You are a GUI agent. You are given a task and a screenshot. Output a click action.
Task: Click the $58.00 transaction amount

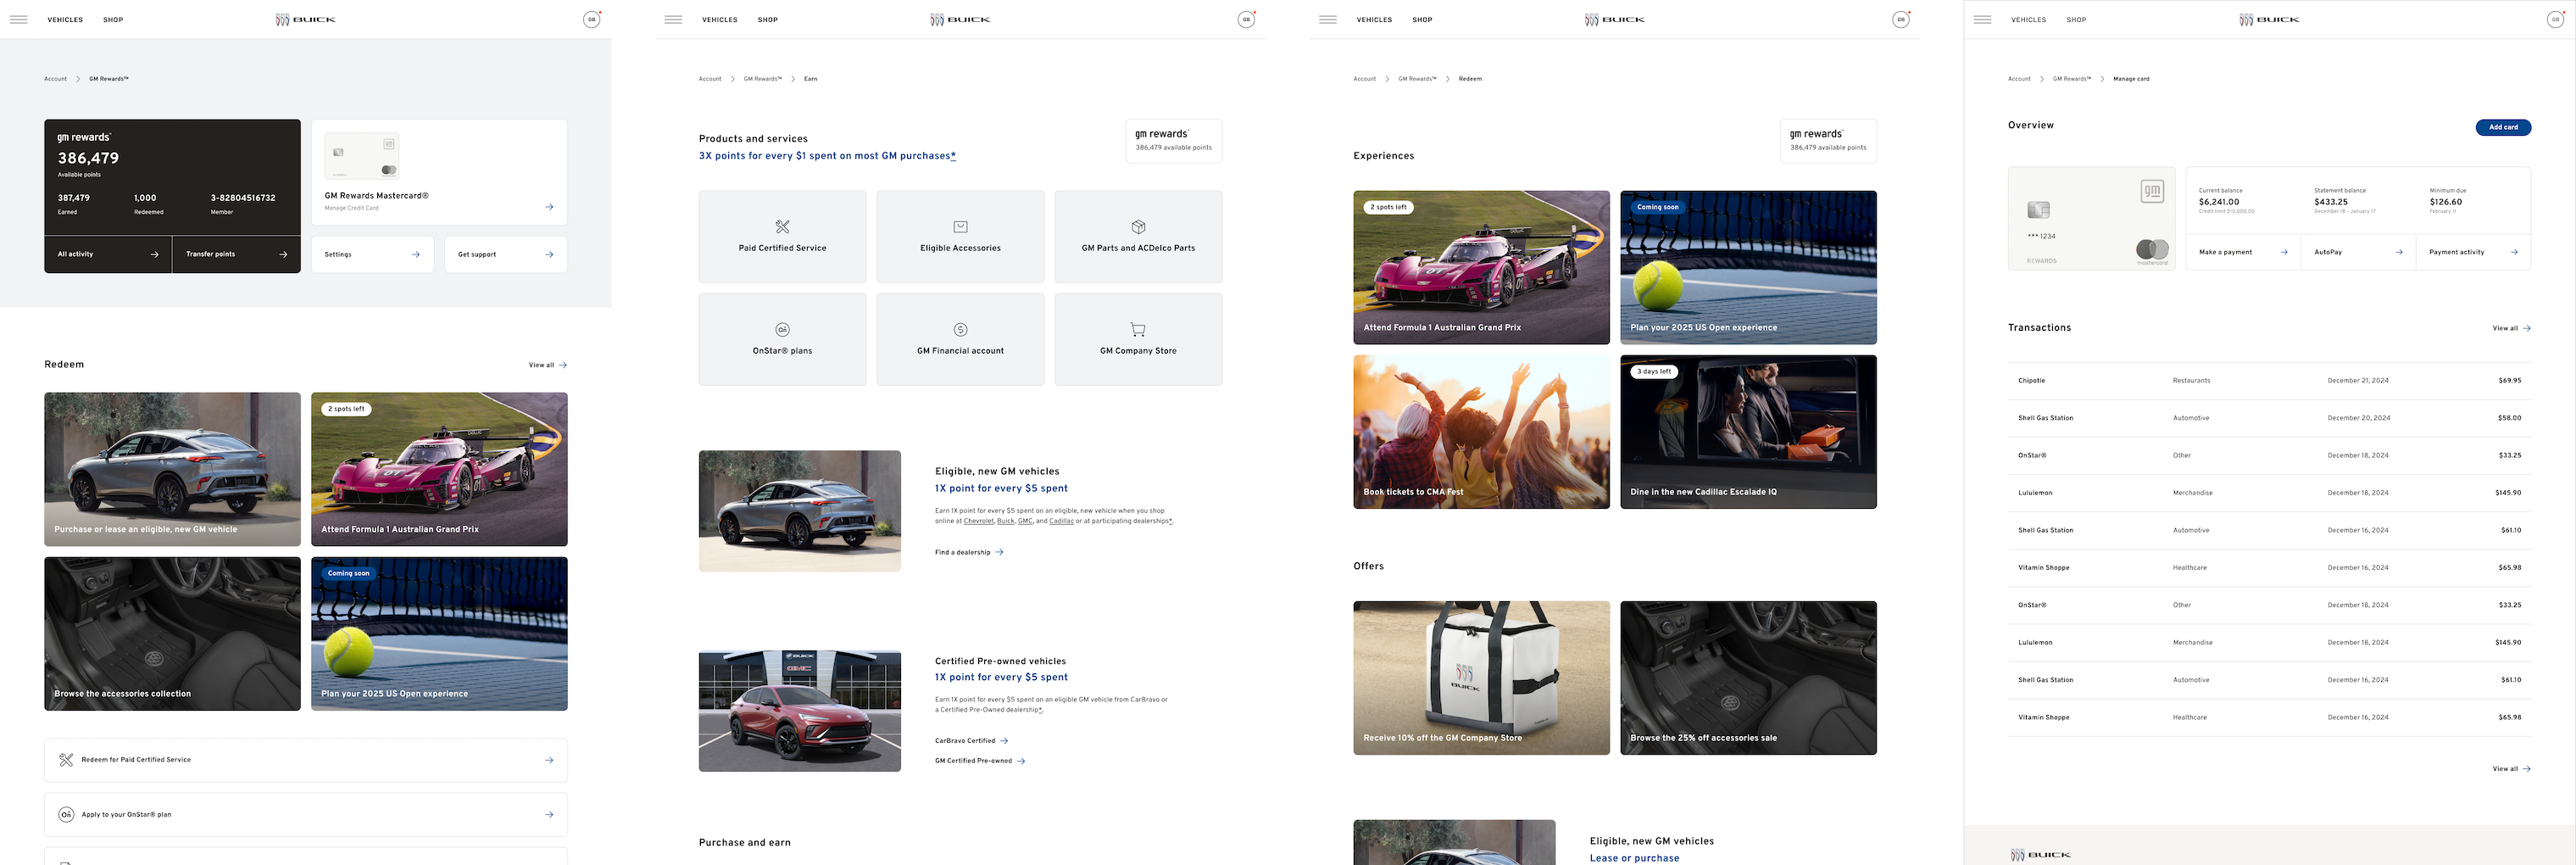[x=2510, y=418]
